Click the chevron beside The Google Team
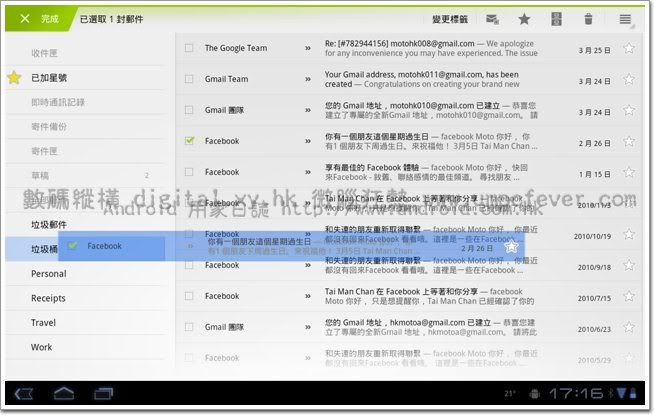The image size is (654, 415). pos(308,48)
